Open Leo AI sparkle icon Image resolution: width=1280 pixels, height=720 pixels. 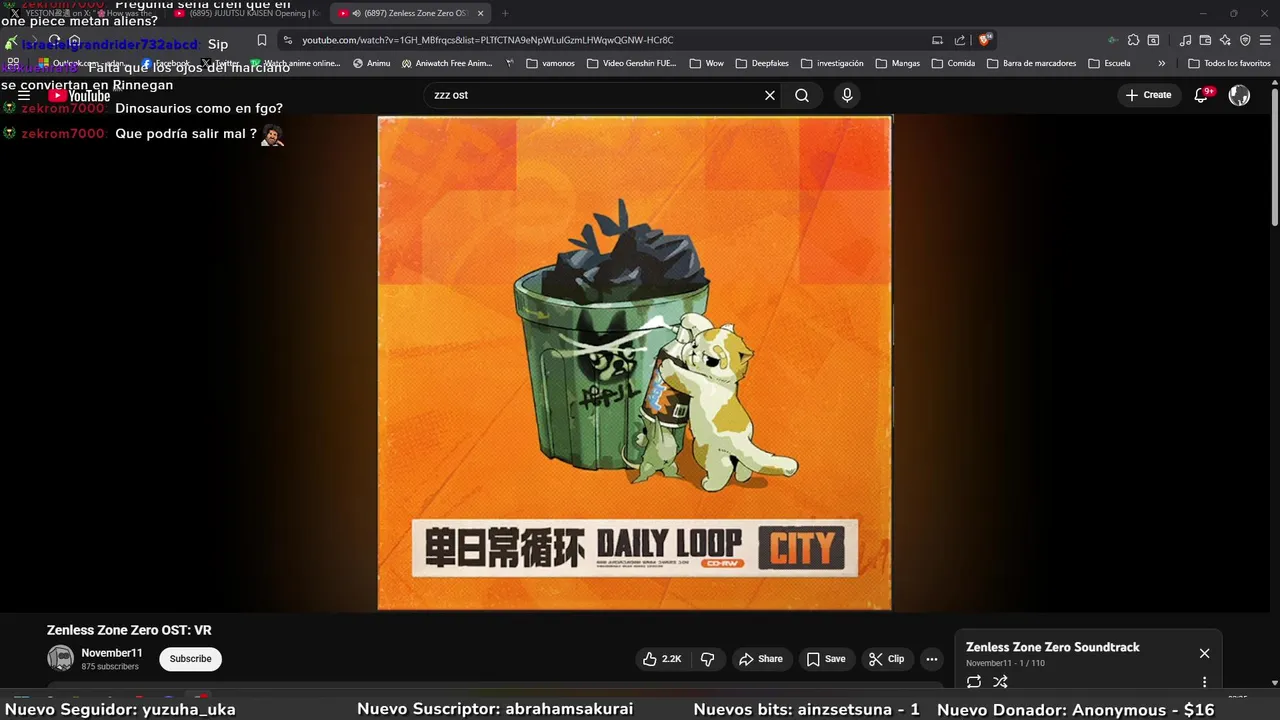(1225, 40)
